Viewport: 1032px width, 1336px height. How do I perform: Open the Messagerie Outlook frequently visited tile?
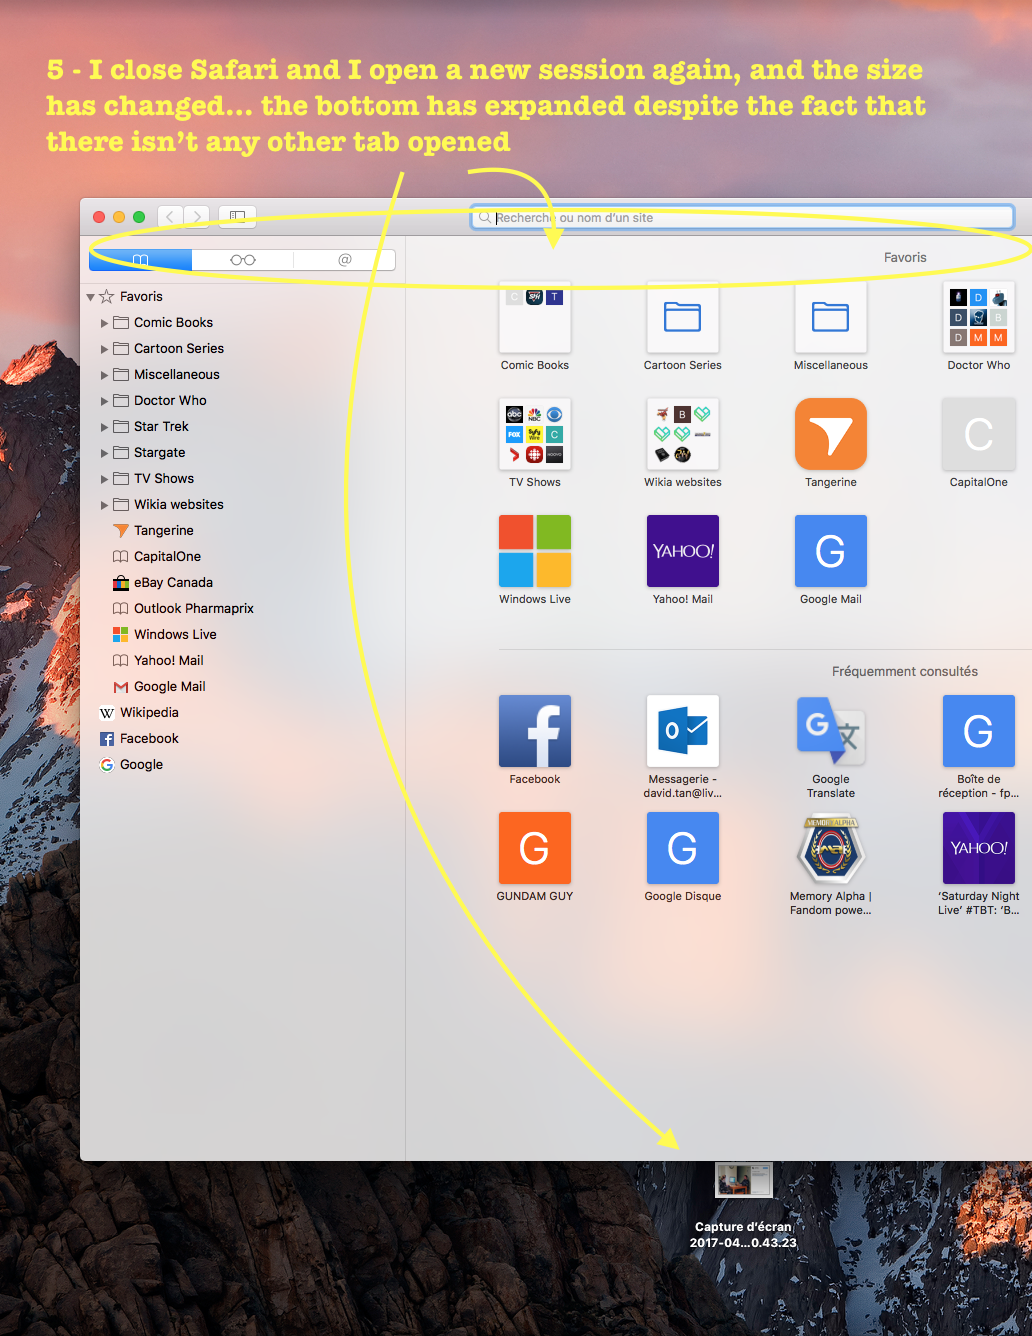click(x=683, y=731)
